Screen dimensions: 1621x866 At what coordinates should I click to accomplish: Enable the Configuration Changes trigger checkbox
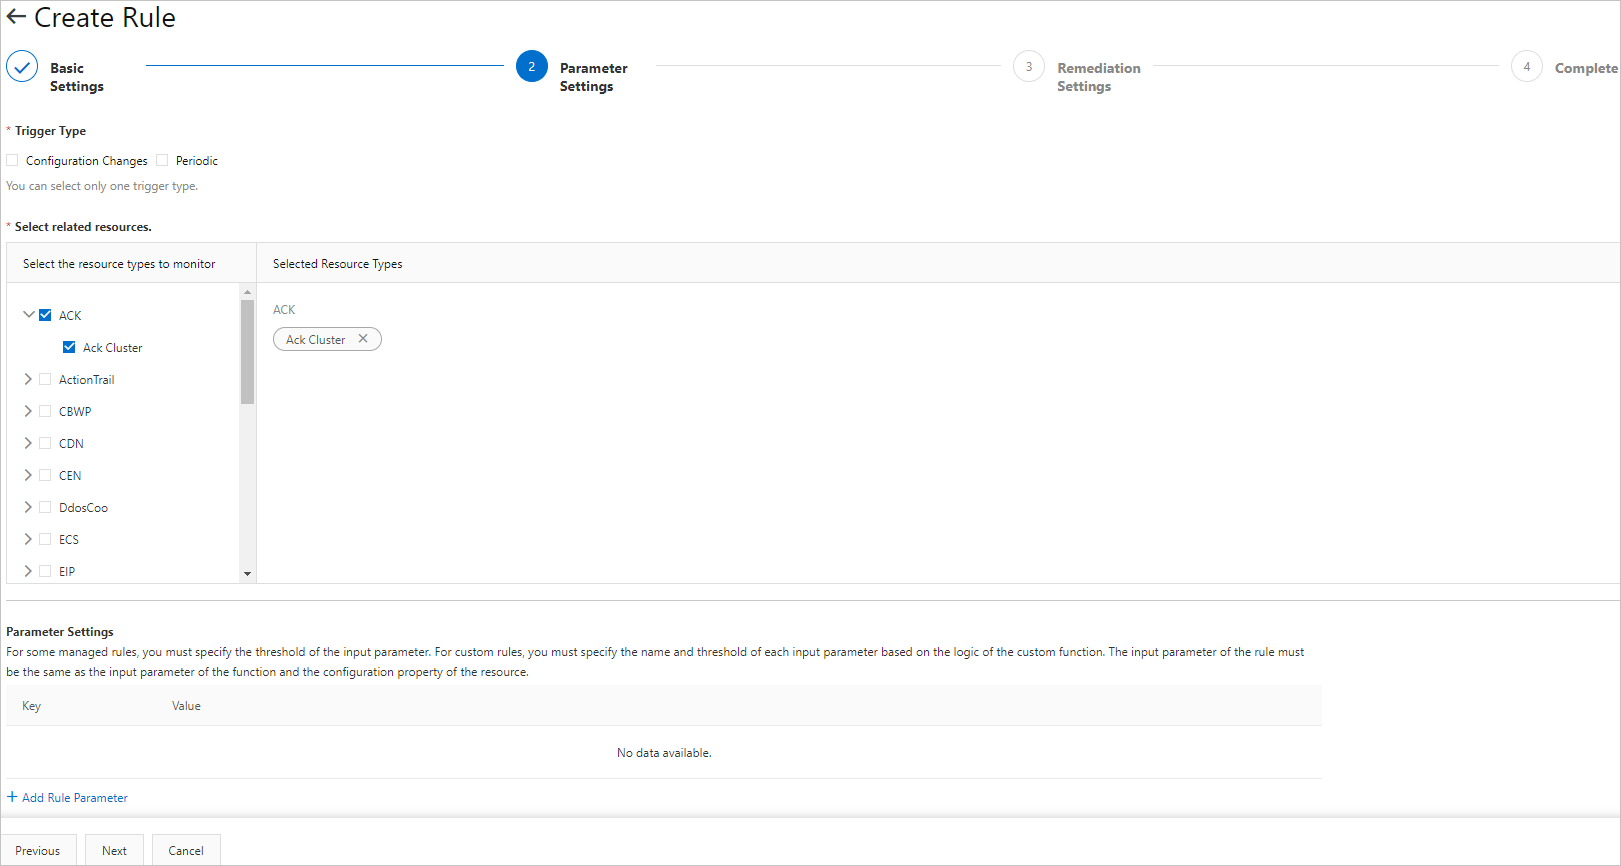[x=12, y=160]
